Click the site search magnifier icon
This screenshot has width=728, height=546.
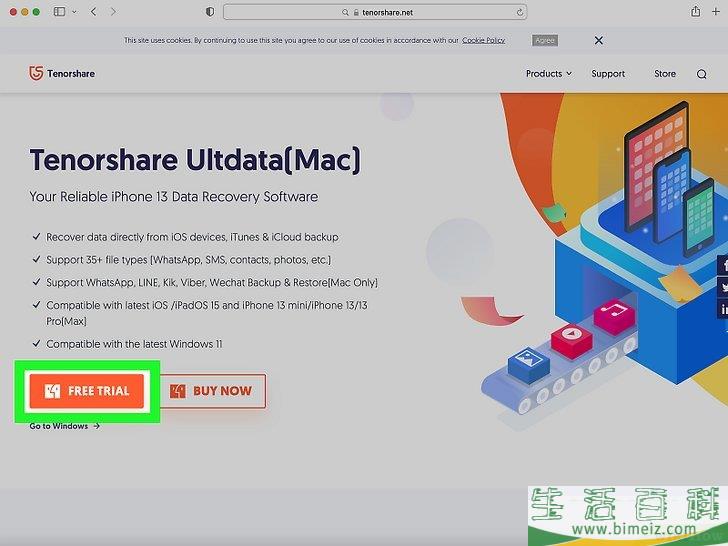[x=702, y=74]
